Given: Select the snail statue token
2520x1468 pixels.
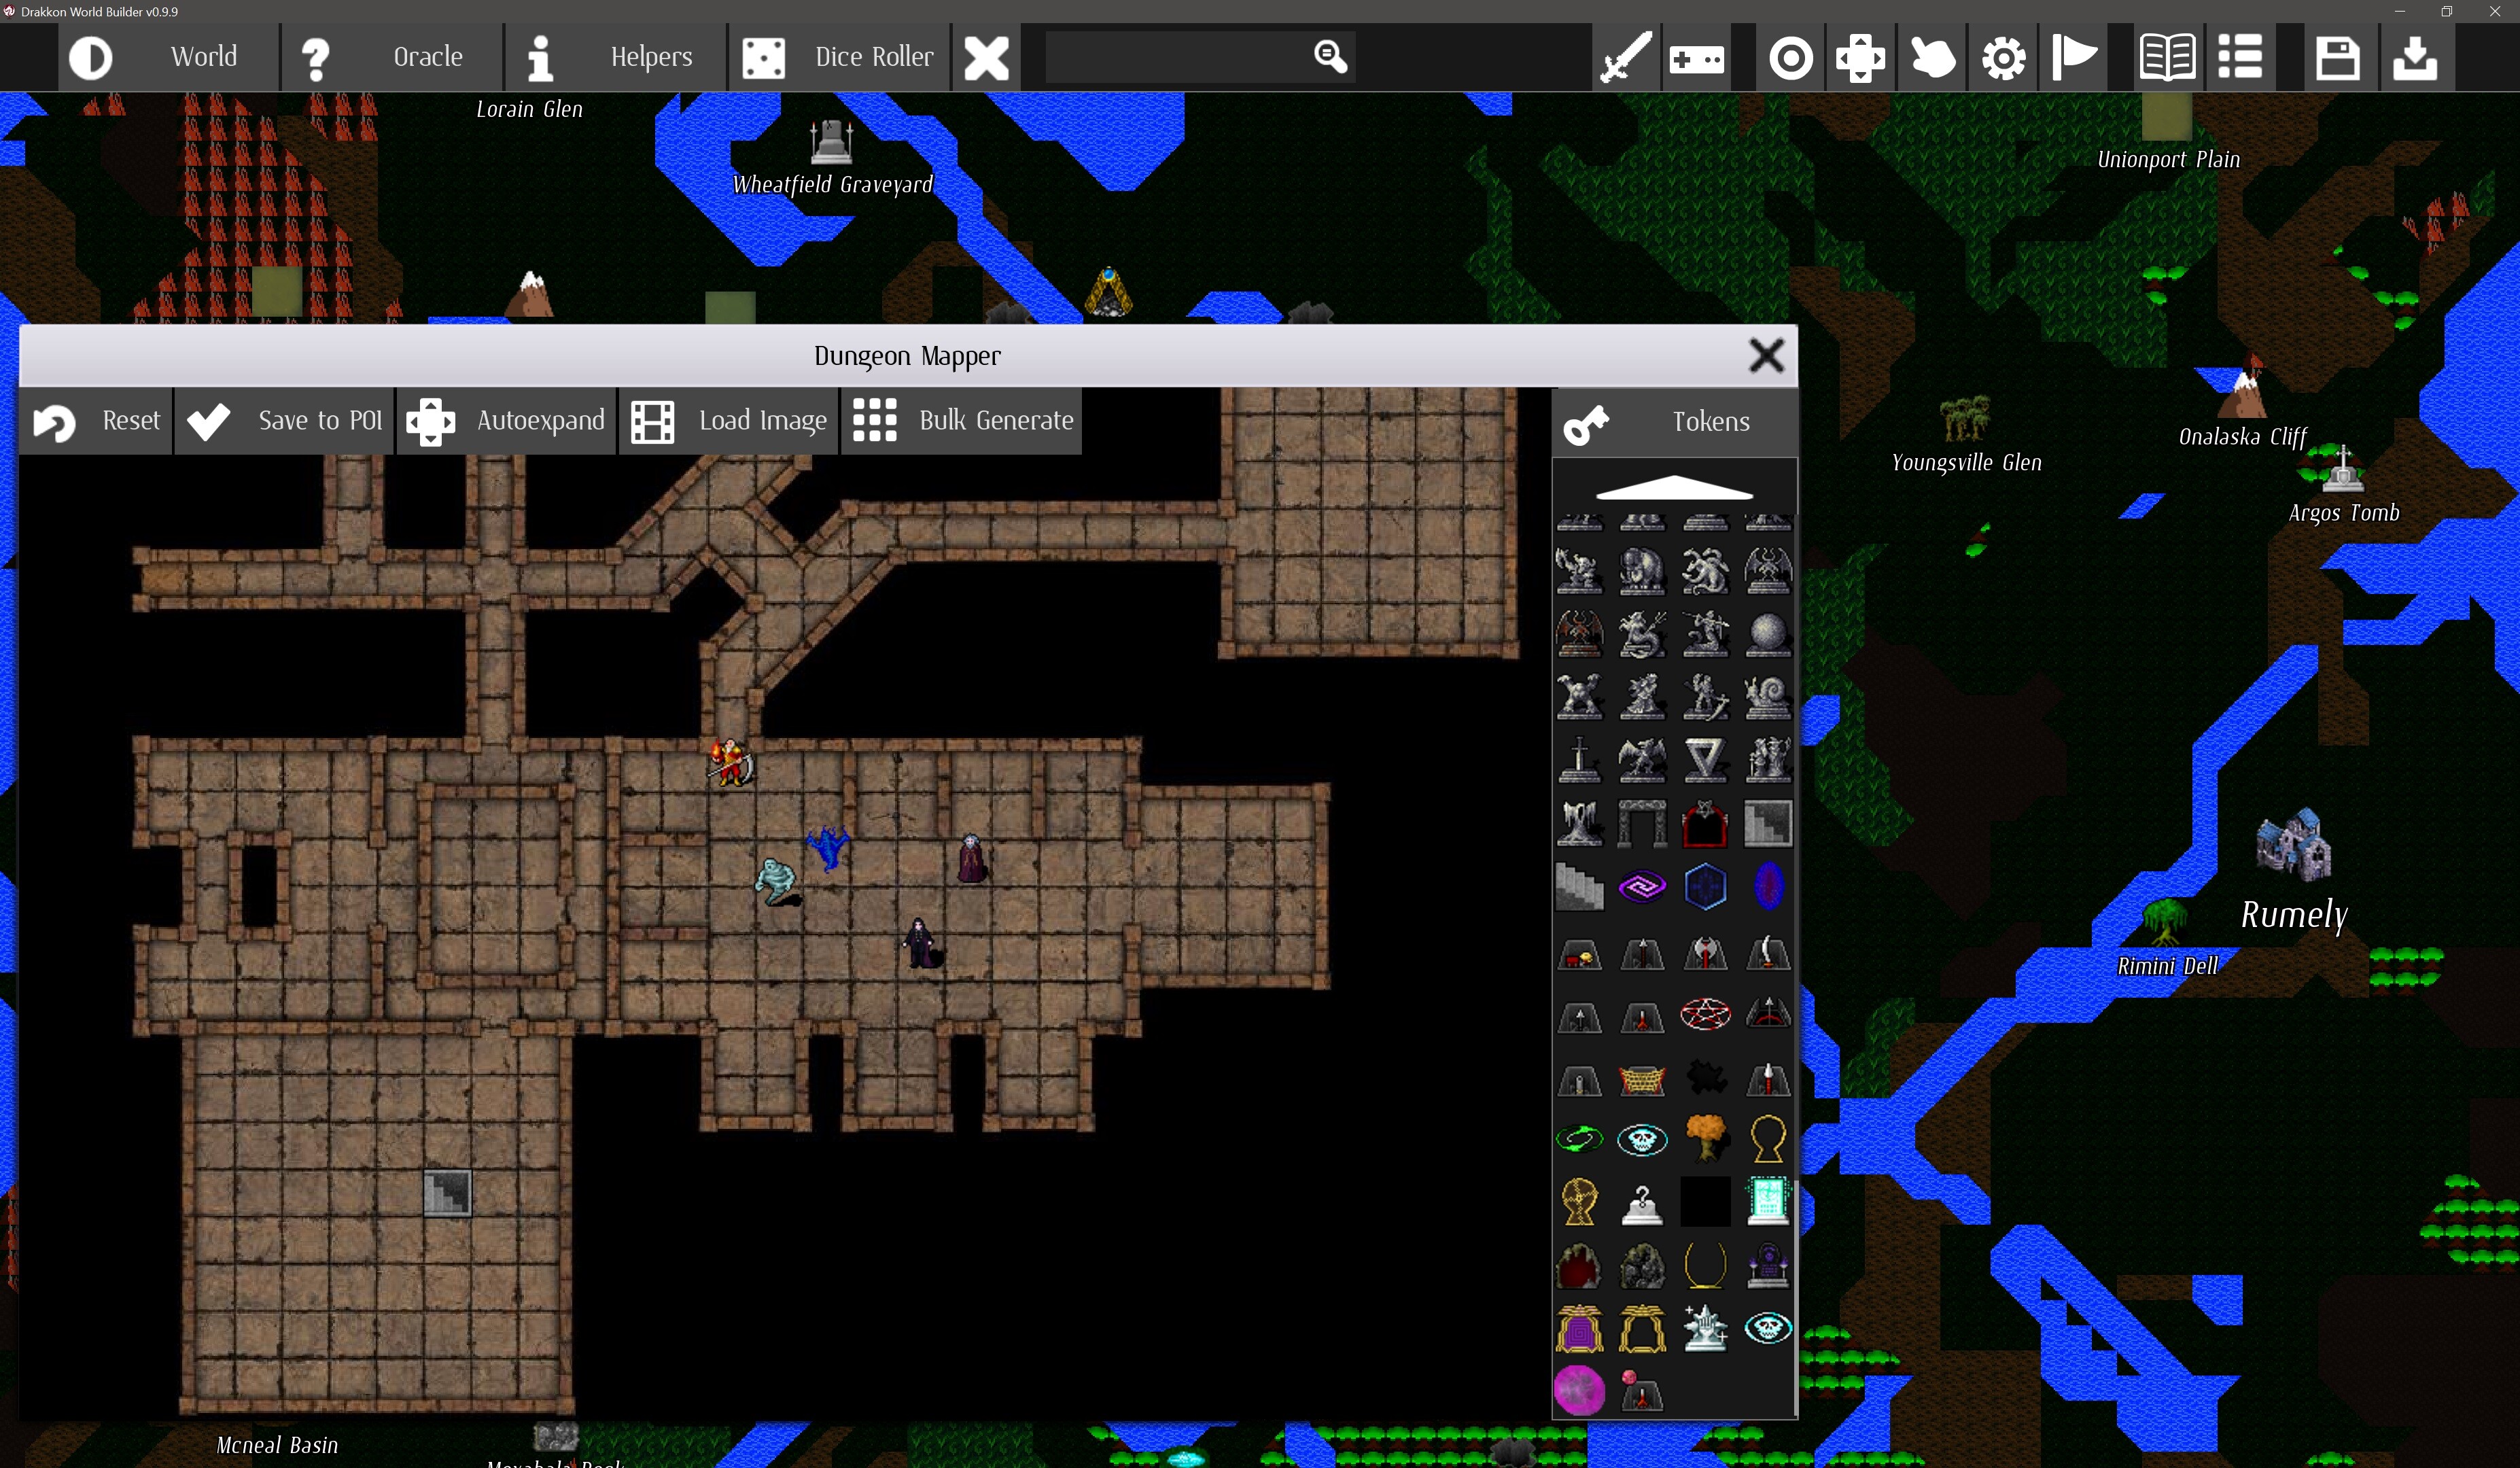Looking at the screenshot, I should pos(1767,697).
